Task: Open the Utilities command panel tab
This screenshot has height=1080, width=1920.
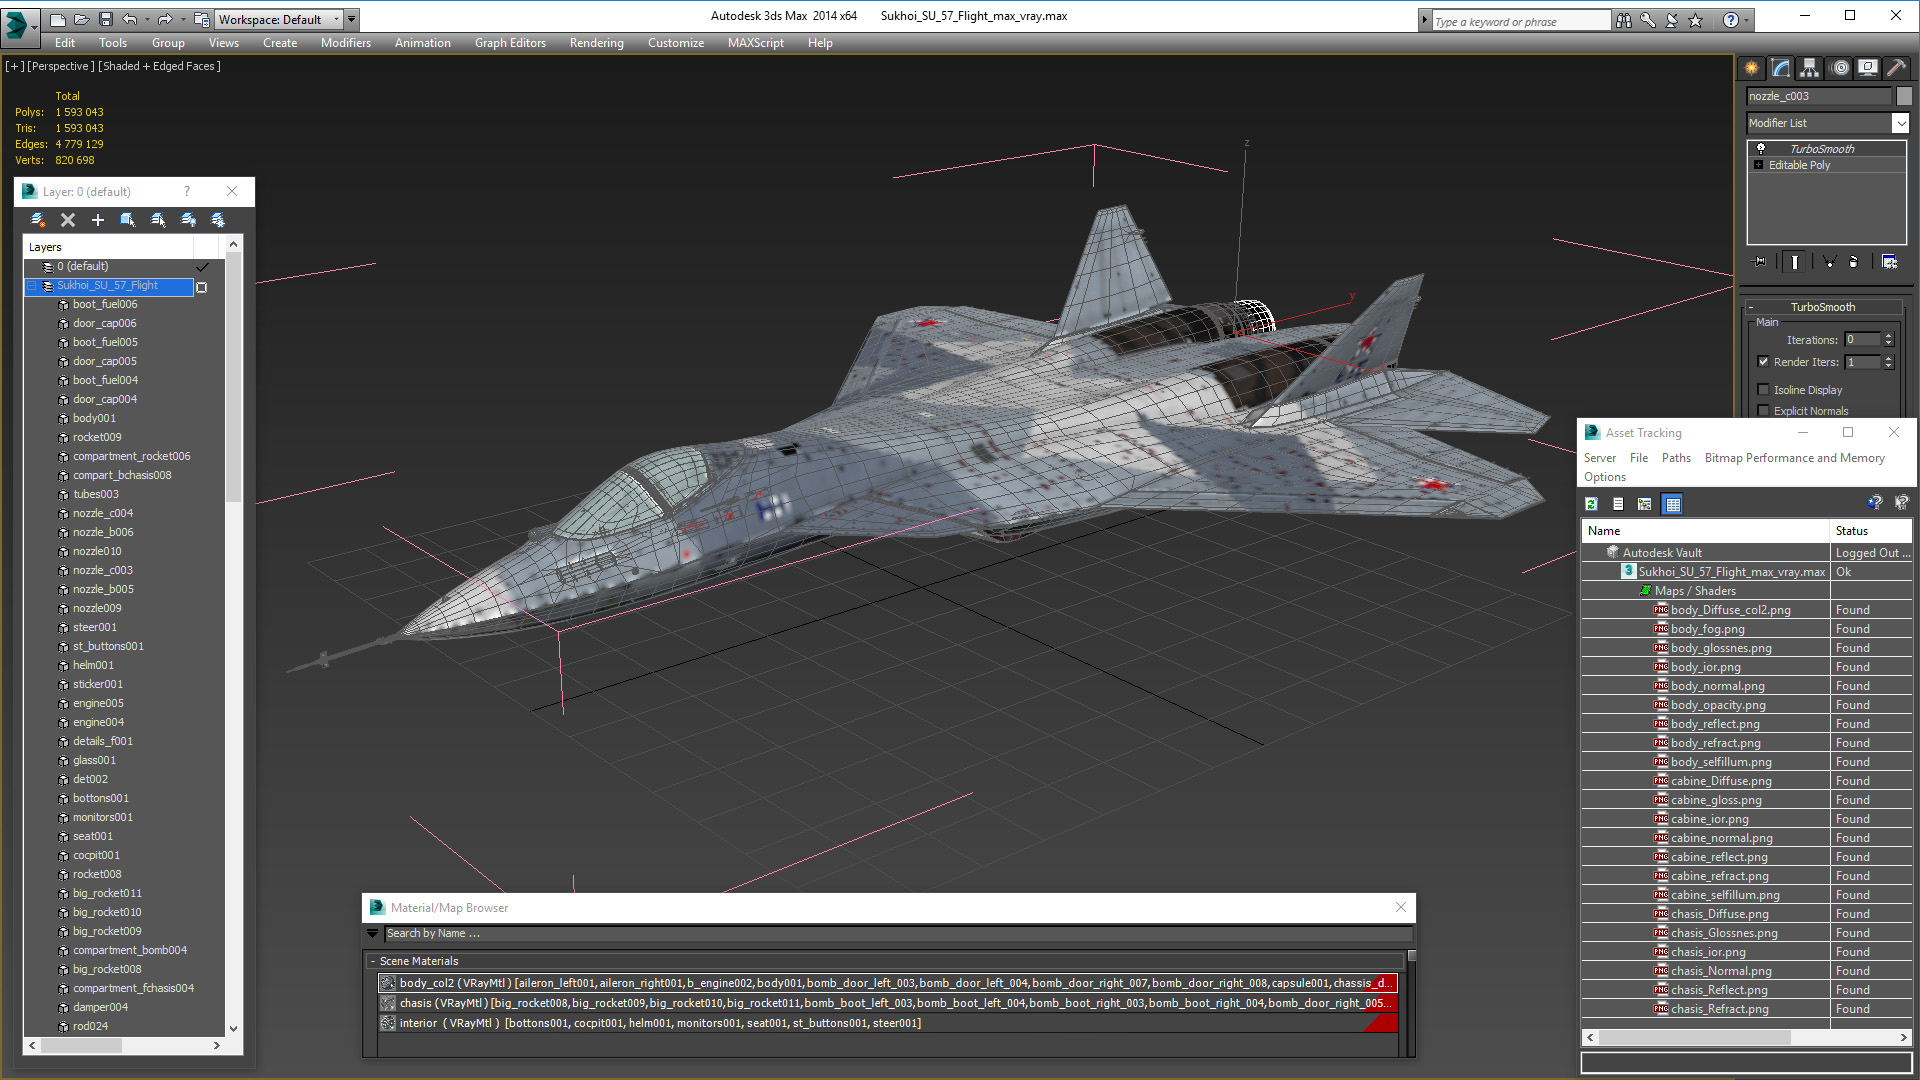Action: tap(1897, 68)
